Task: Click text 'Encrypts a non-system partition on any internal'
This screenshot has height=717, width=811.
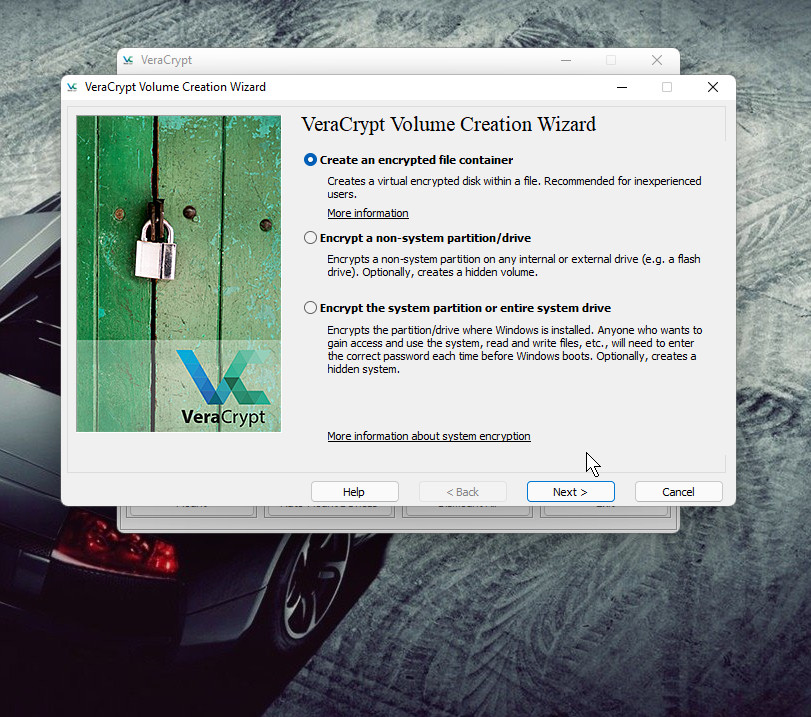Action: [x=442, y=259]
